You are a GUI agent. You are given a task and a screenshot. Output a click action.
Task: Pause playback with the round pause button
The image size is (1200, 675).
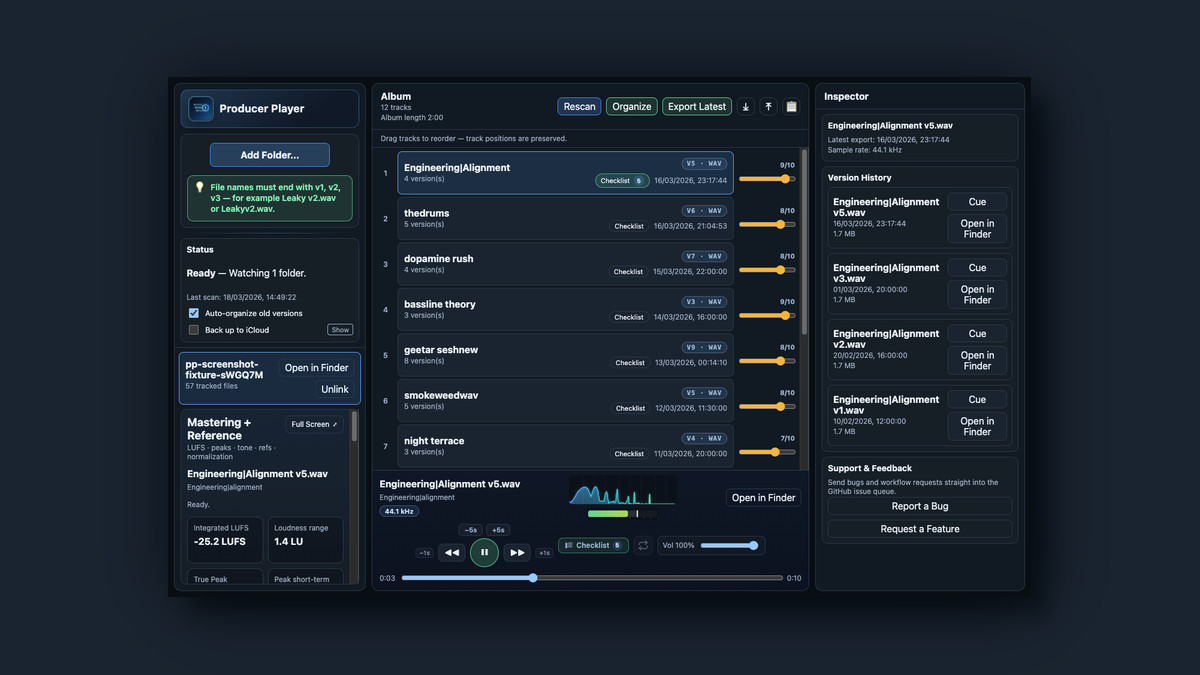click(484, 552)
